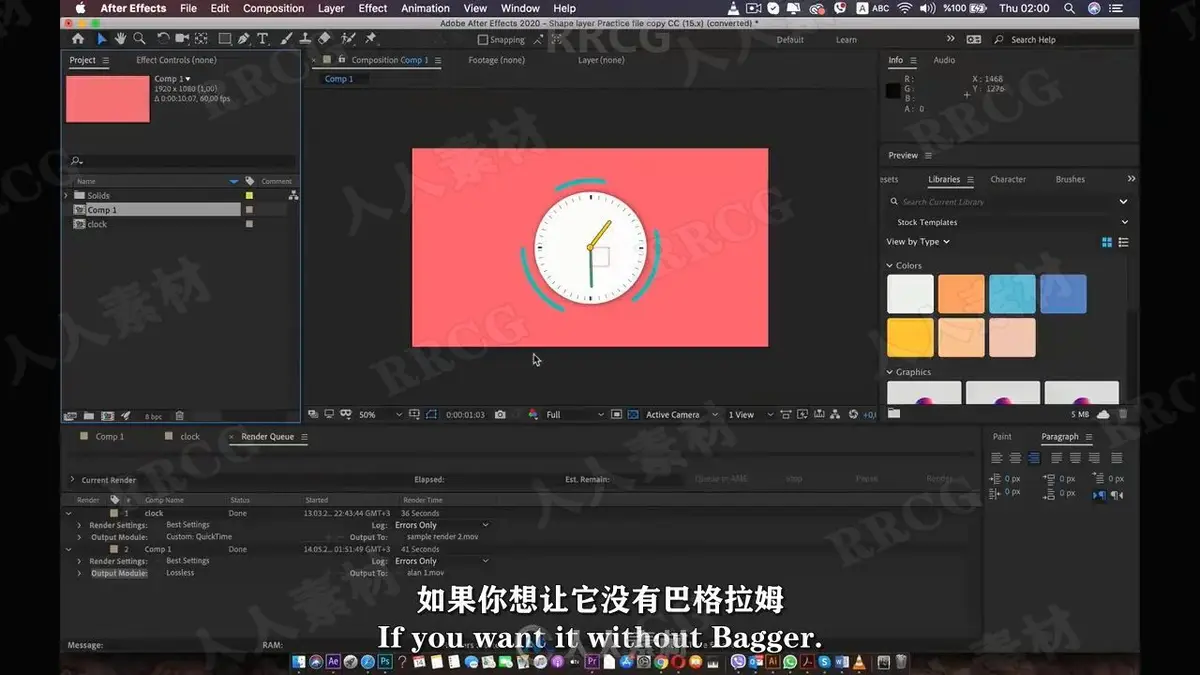
Task: Create new folder in Project panel
Action: click(89, 416)
